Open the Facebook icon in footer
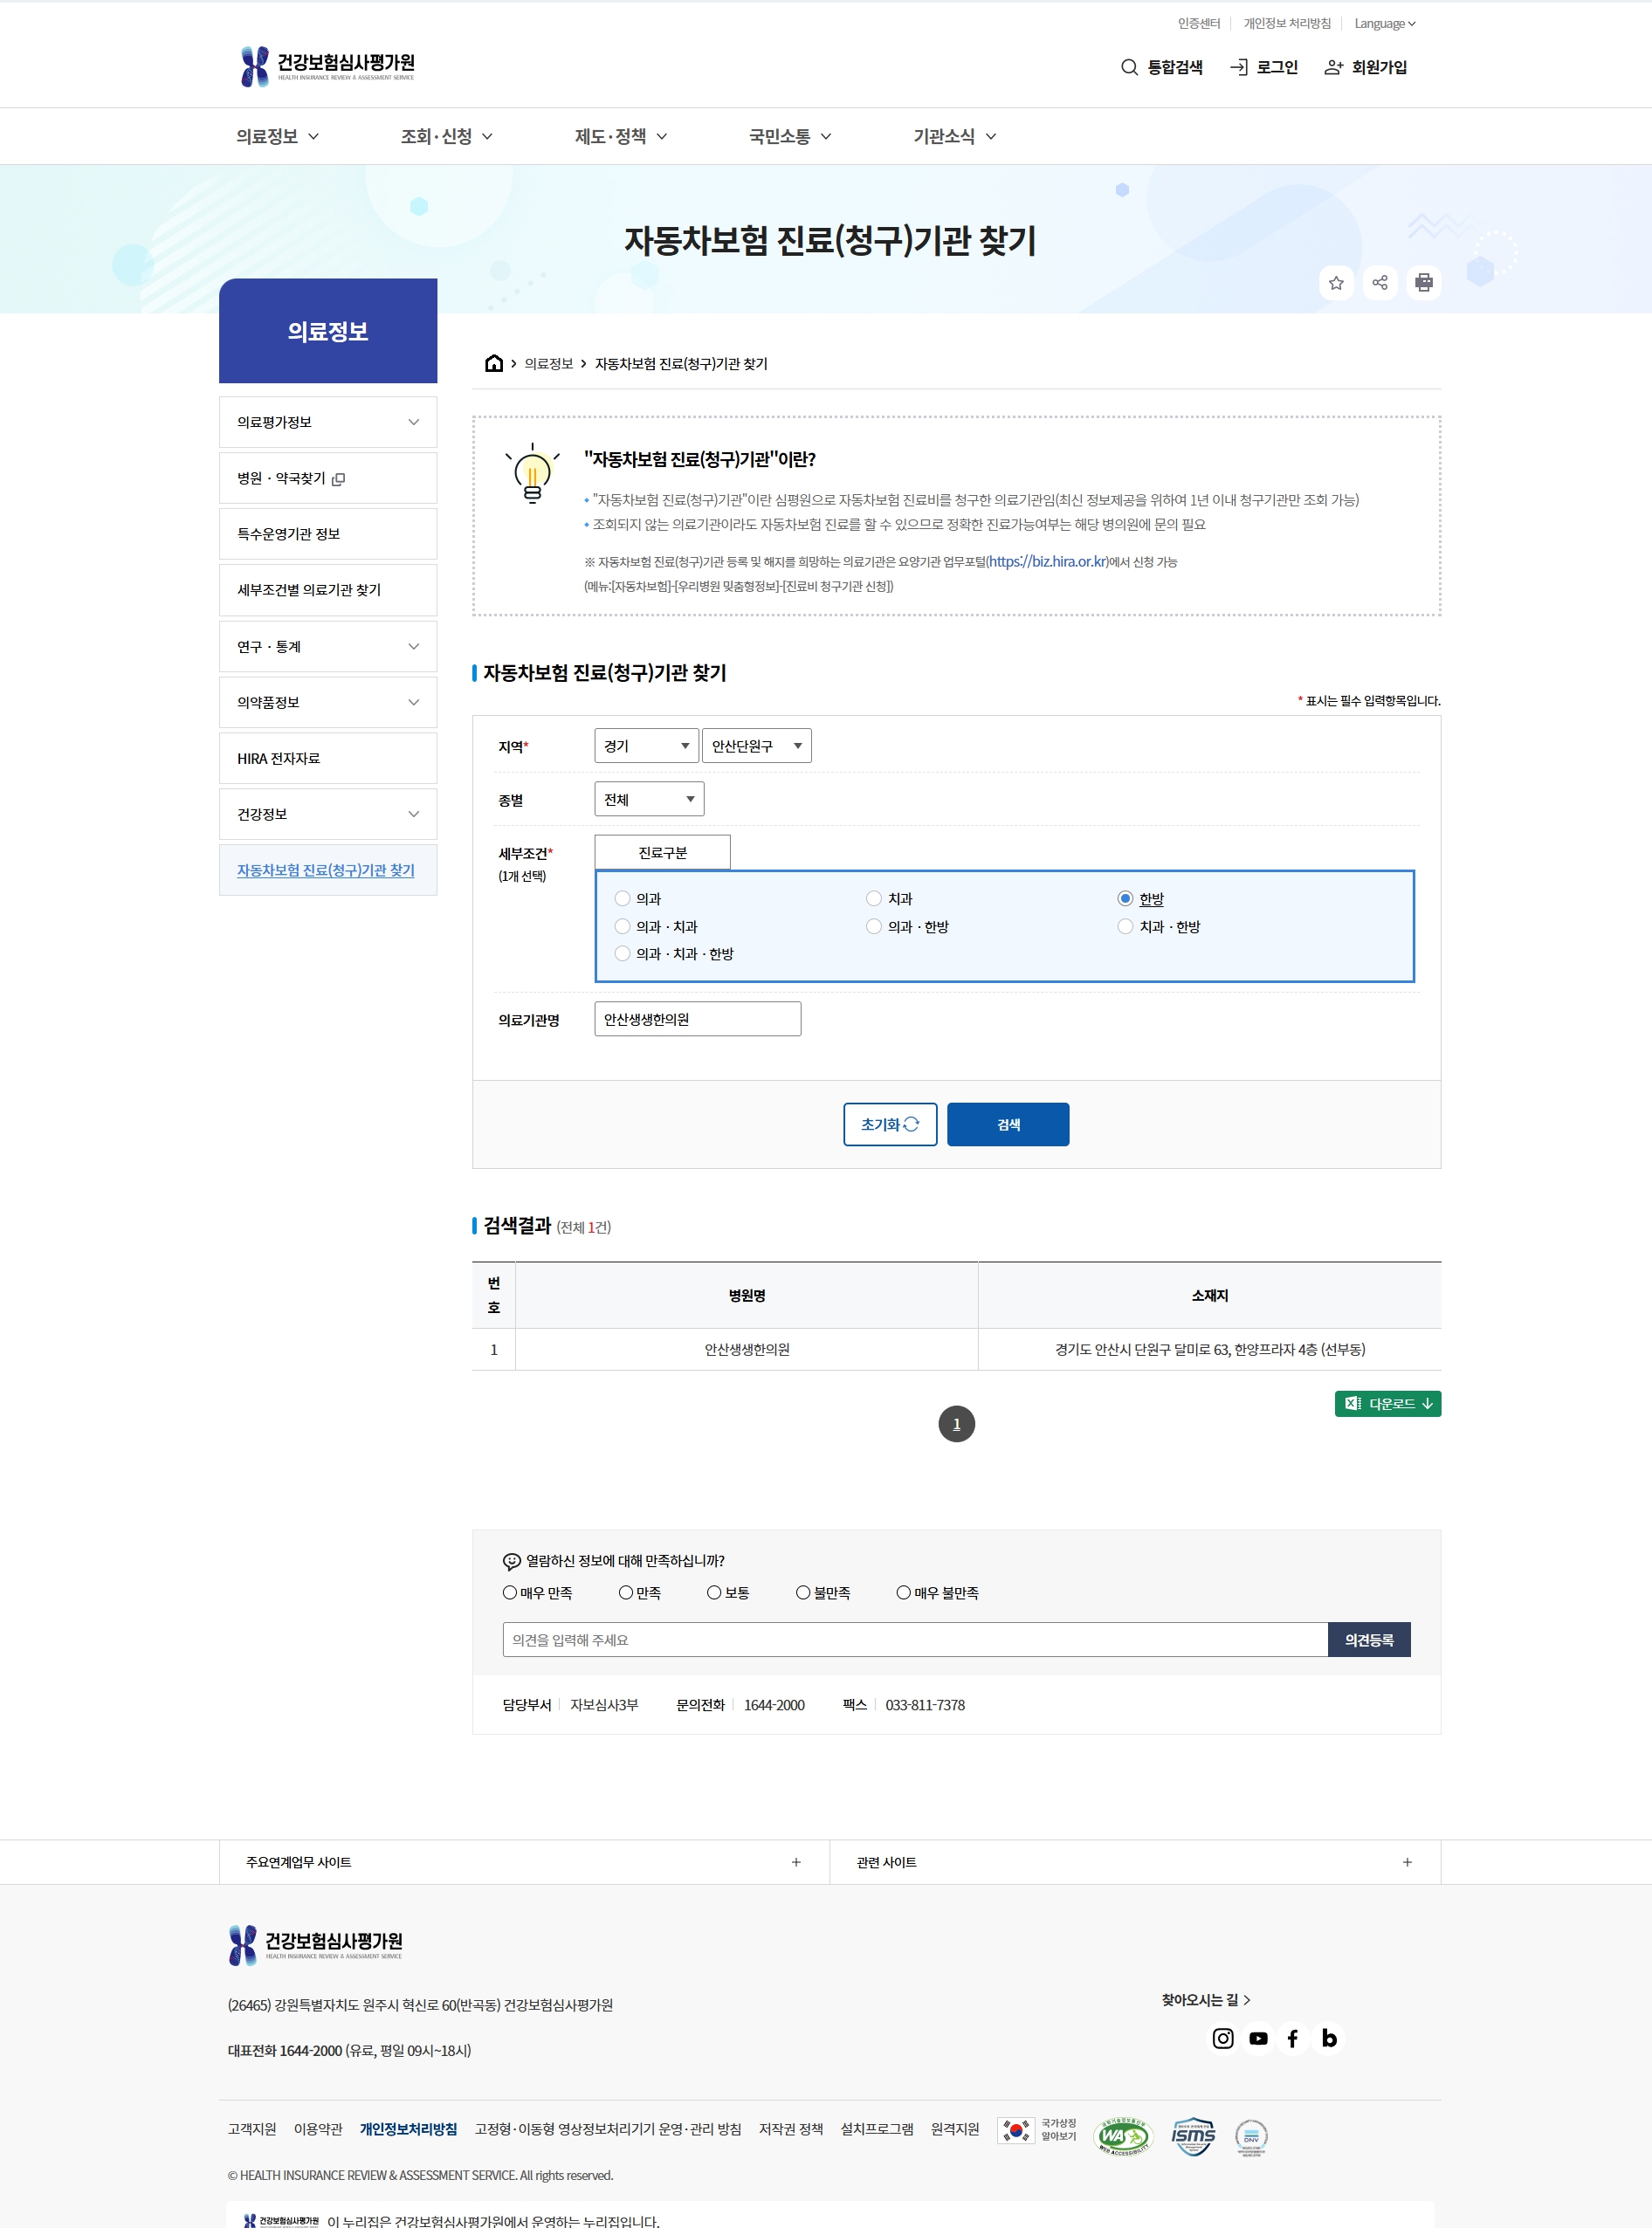The width and height of the screenshot is (1652, 2228). (x=1293, y=2038)
